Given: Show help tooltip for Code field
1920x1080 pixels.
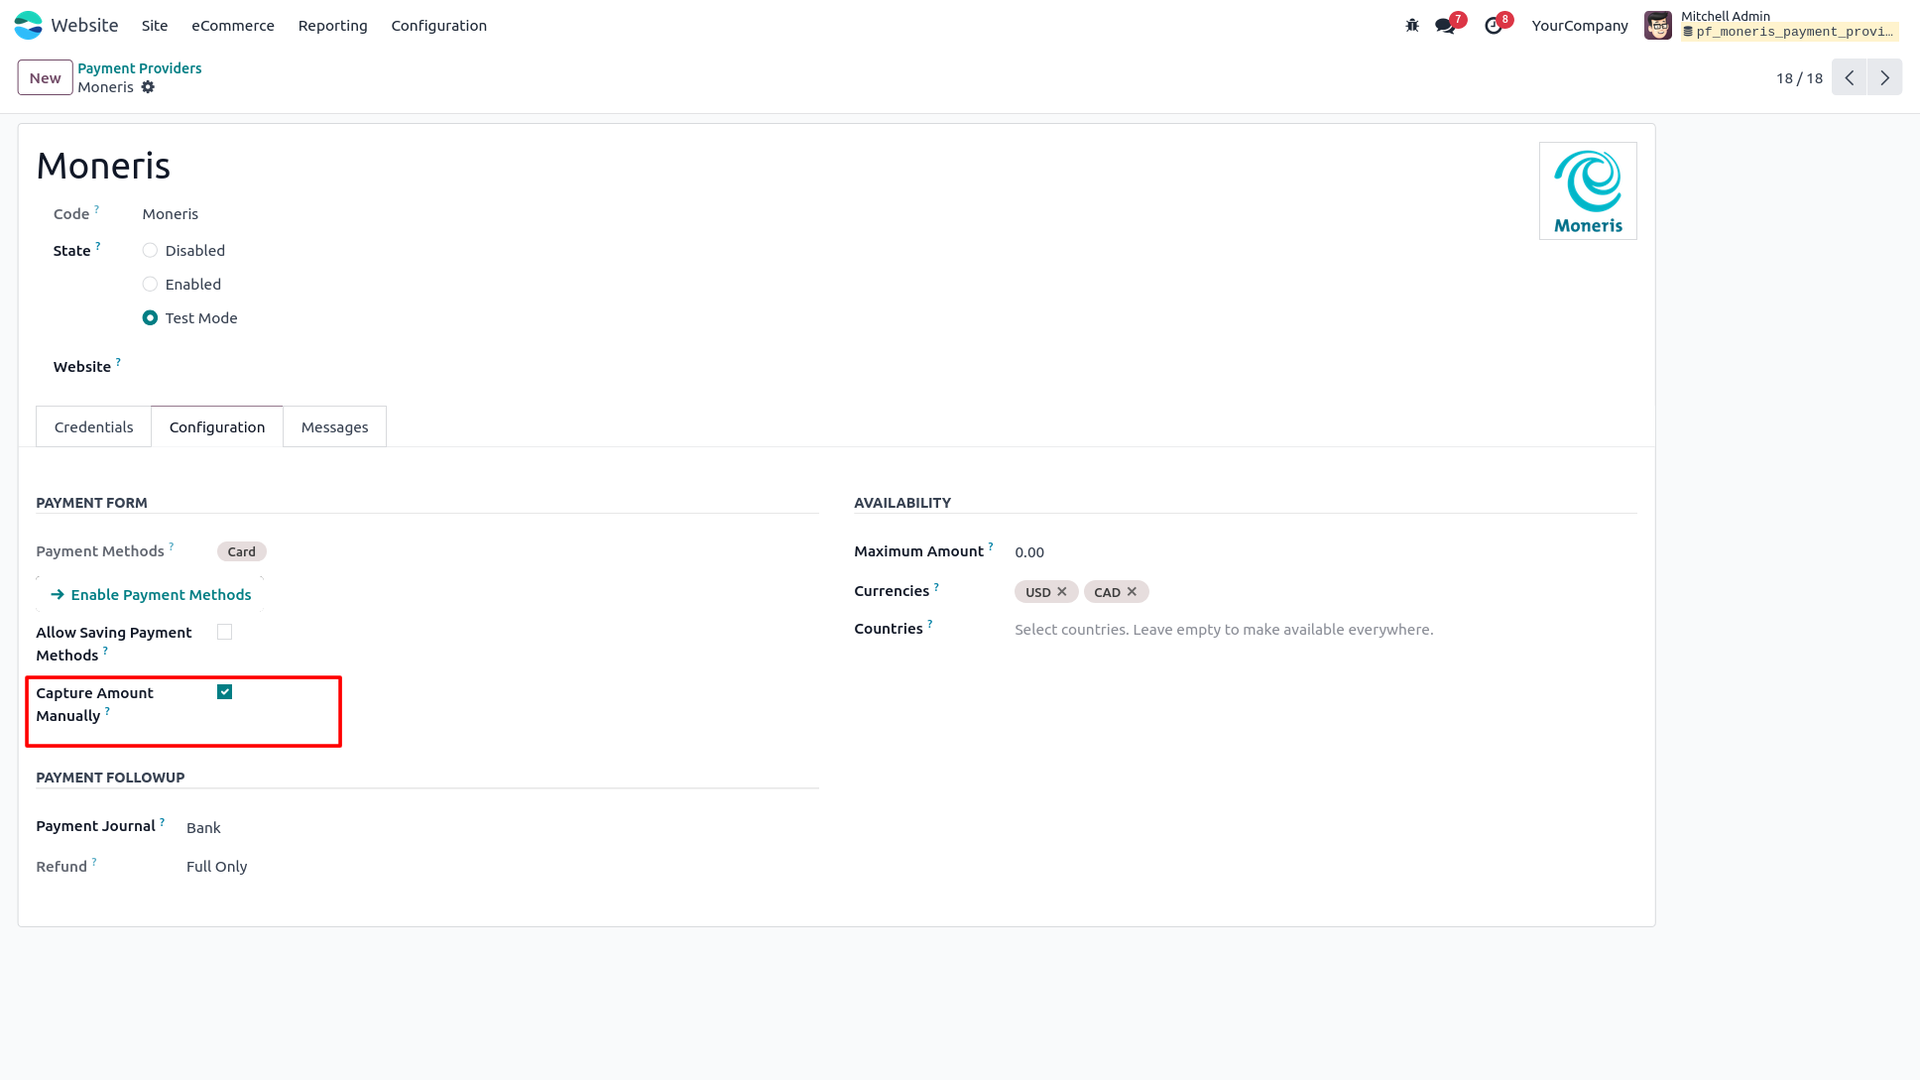Looking at the screenshot, I should (97, 209).
